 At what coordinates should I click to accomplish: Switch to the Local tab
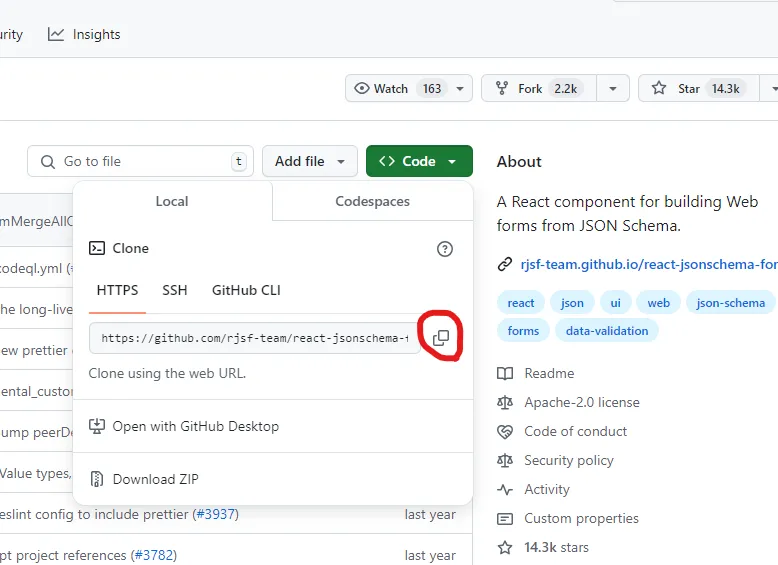(172, 201)
